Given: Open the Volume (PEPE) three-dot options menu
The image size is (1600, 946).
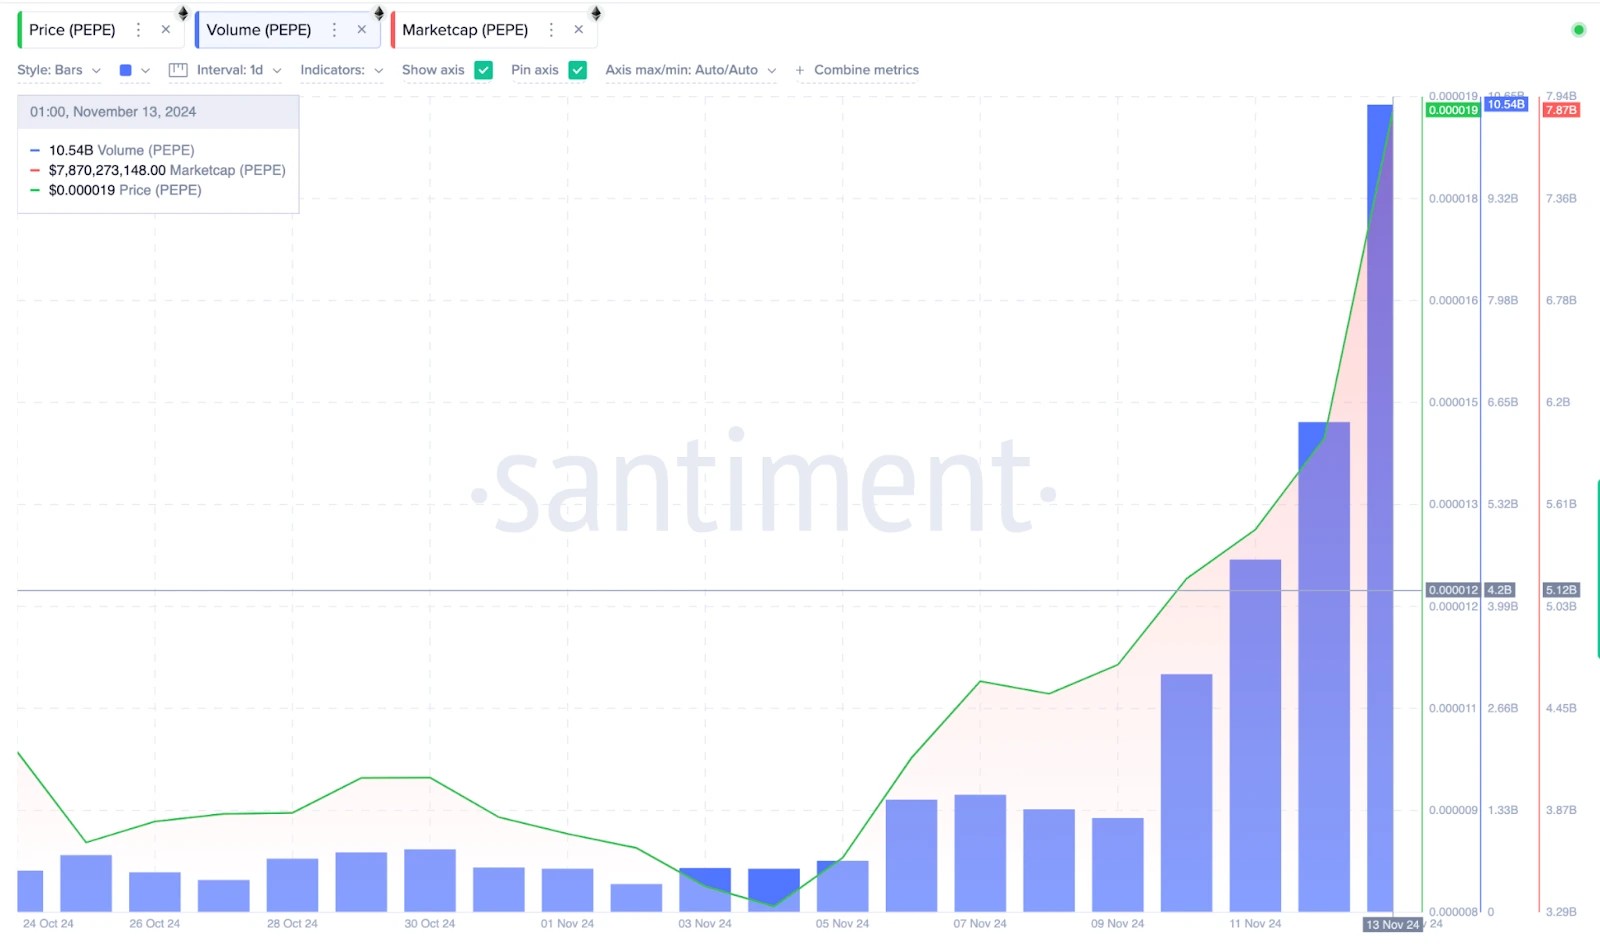Looking at the screenshot, I should point(332,29).
